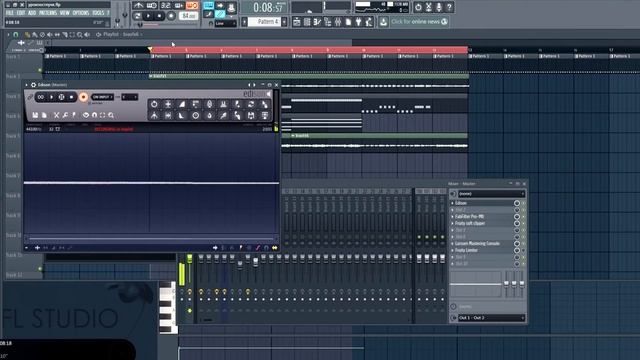Click the playlist loop start marker
The height and width of the screenshot is (360, 640).
click(x=150, y=49)
